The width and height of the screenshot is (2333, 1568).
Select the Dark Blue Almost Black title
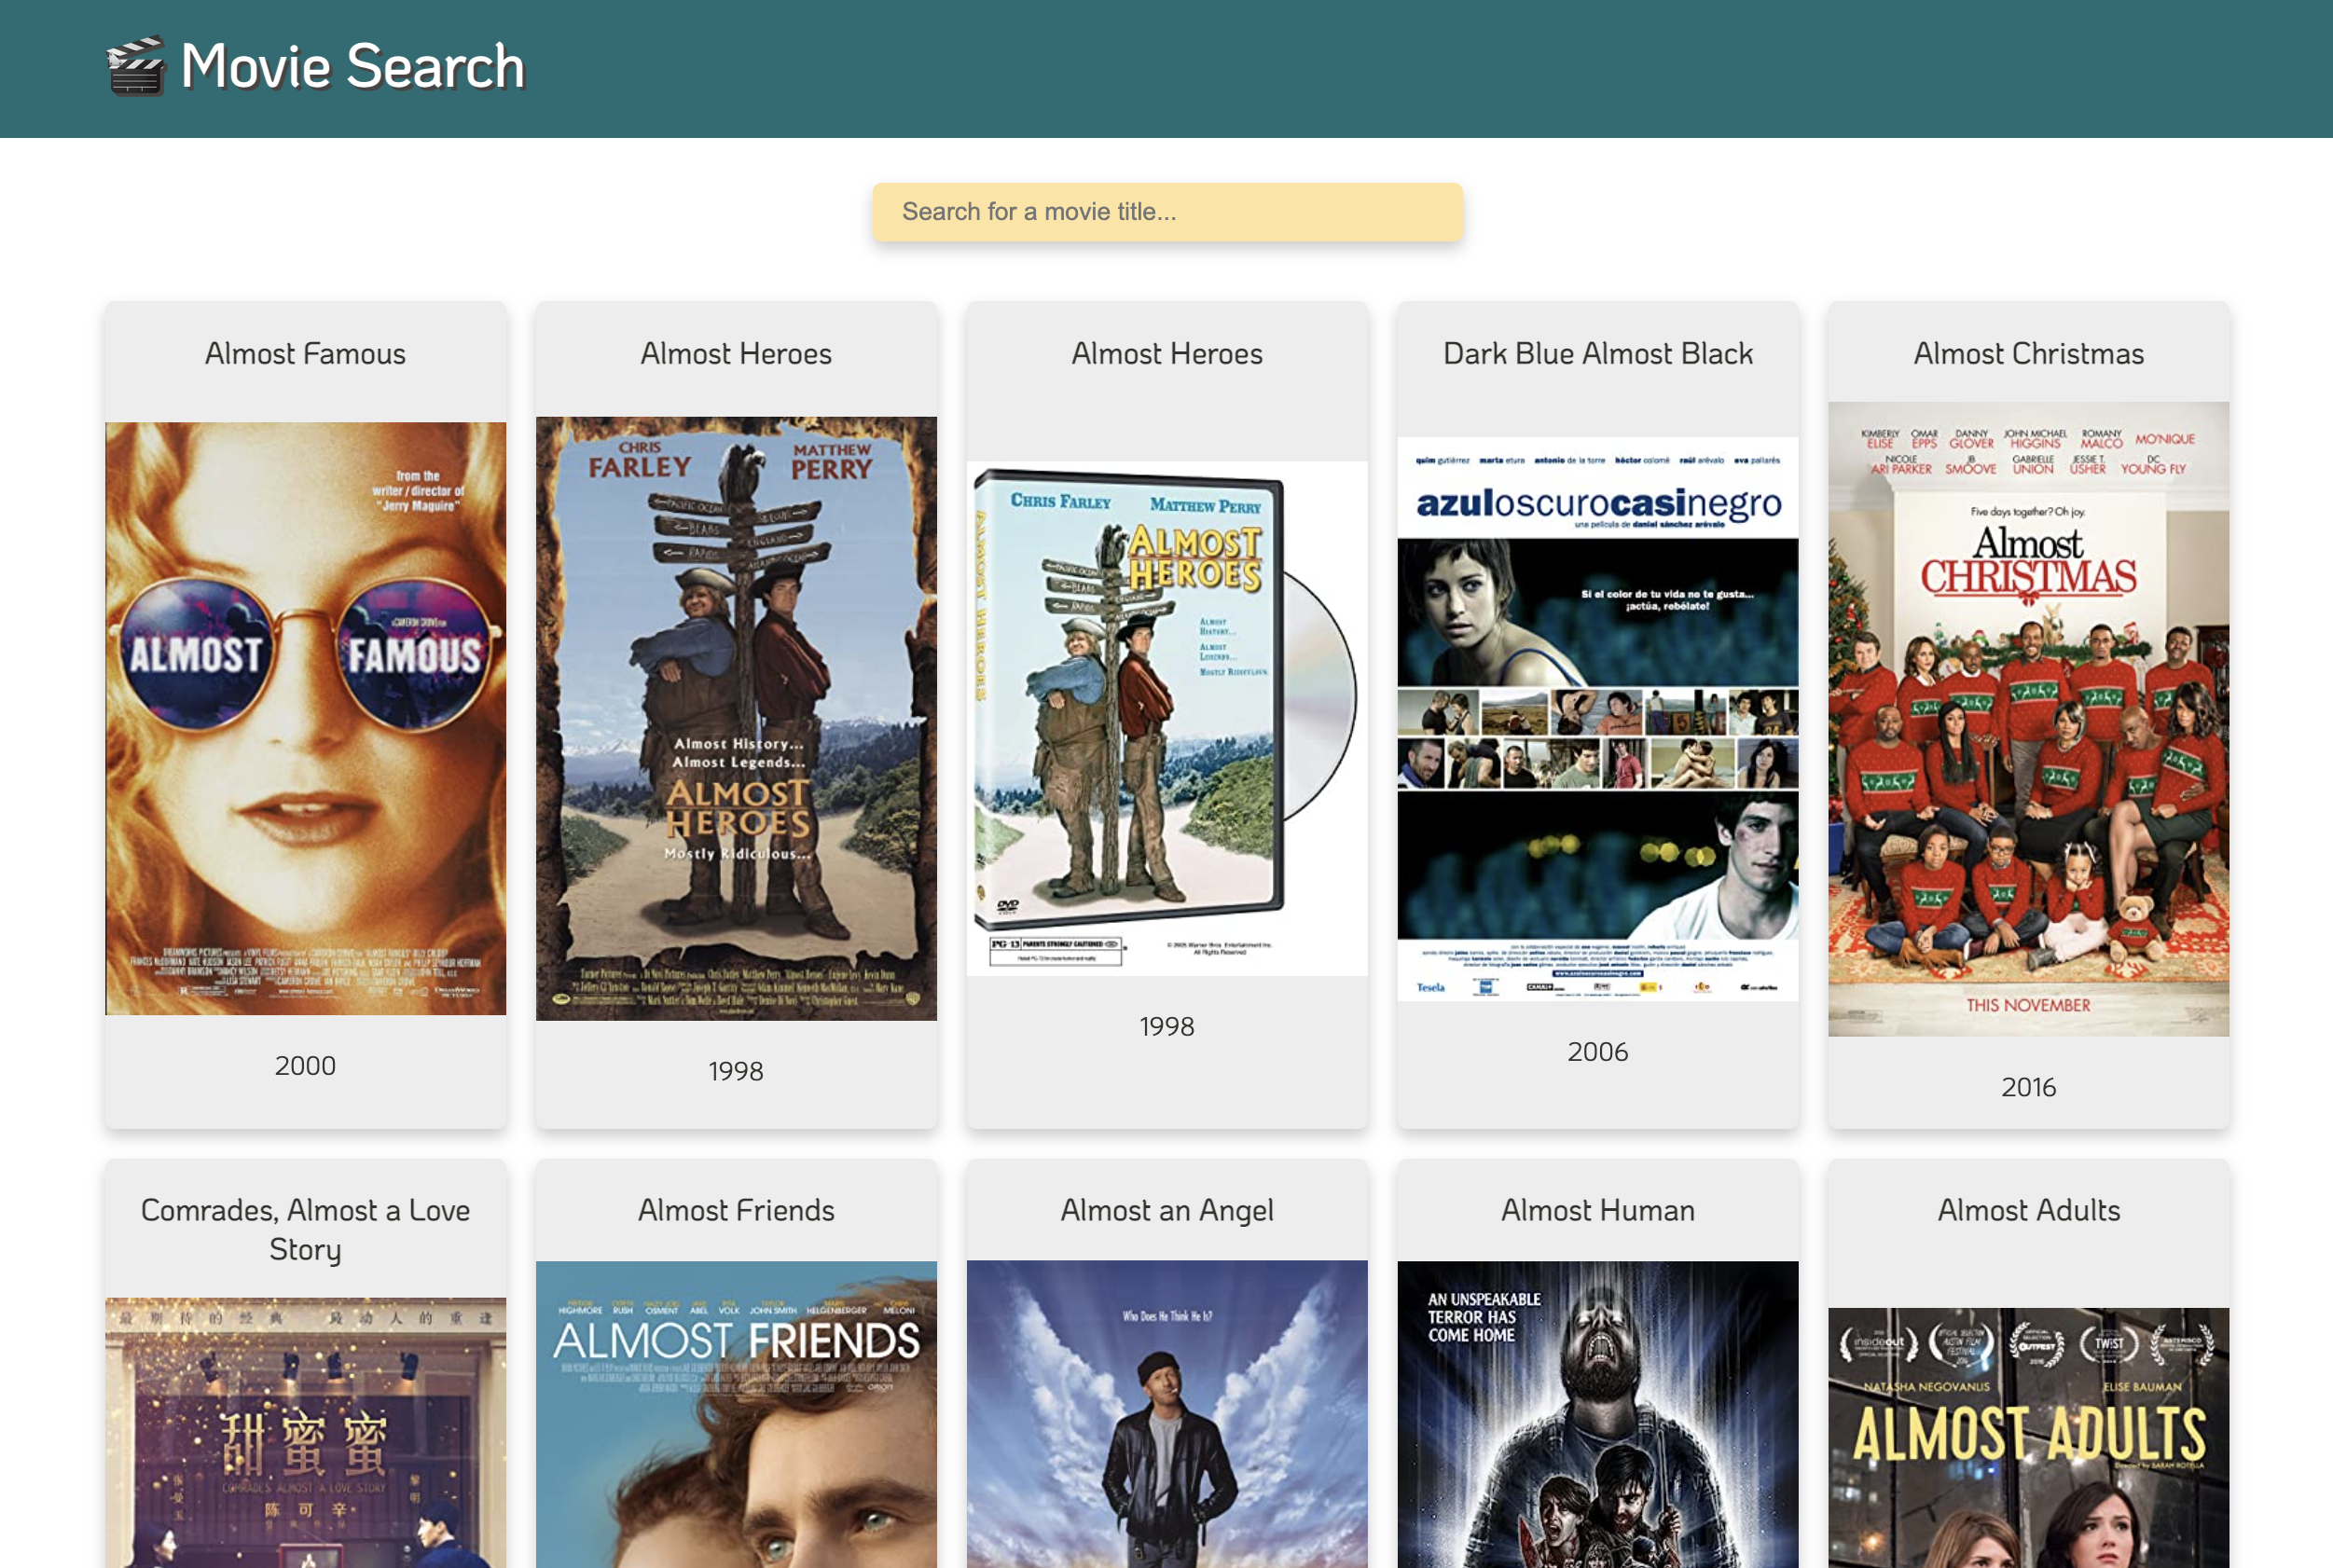(x=1598, y=354)
